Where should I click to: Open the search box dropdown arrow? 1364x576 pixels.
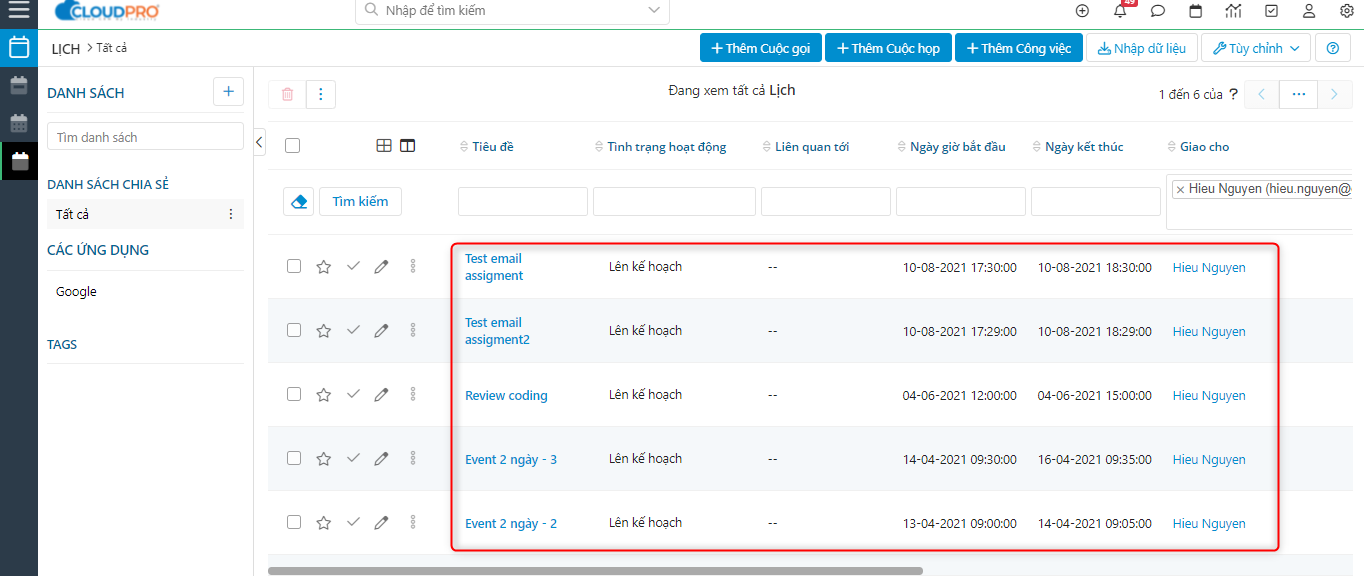654,11
